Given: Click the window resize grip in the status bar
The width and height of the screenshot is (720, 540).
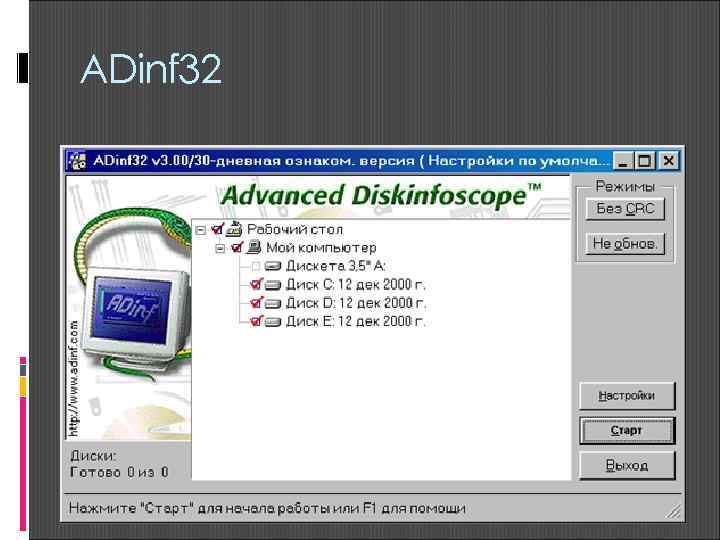Looking at the screenshot, I should (673, 511).
